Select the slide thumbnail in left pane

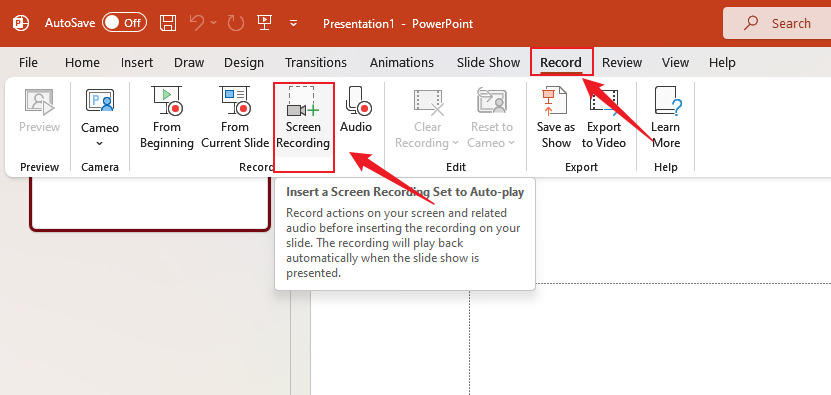coord(151,205)
